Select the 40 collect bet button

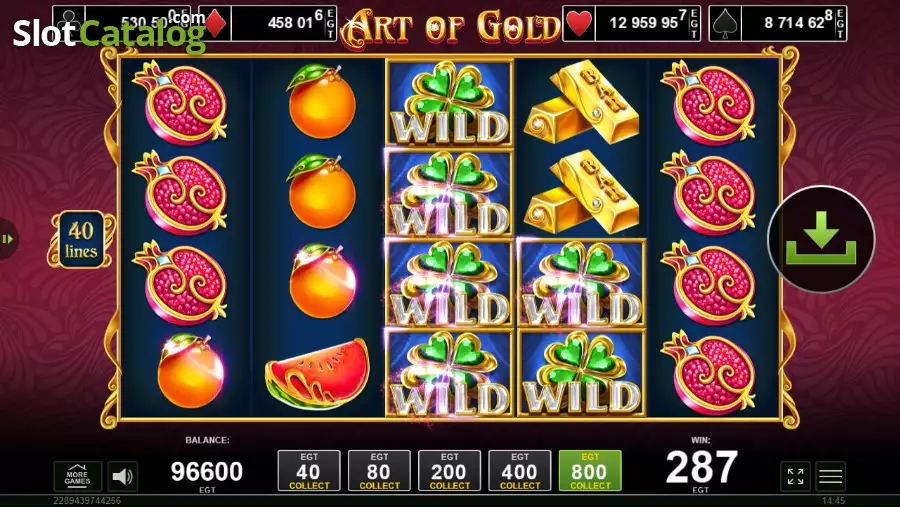coord(309,471)
